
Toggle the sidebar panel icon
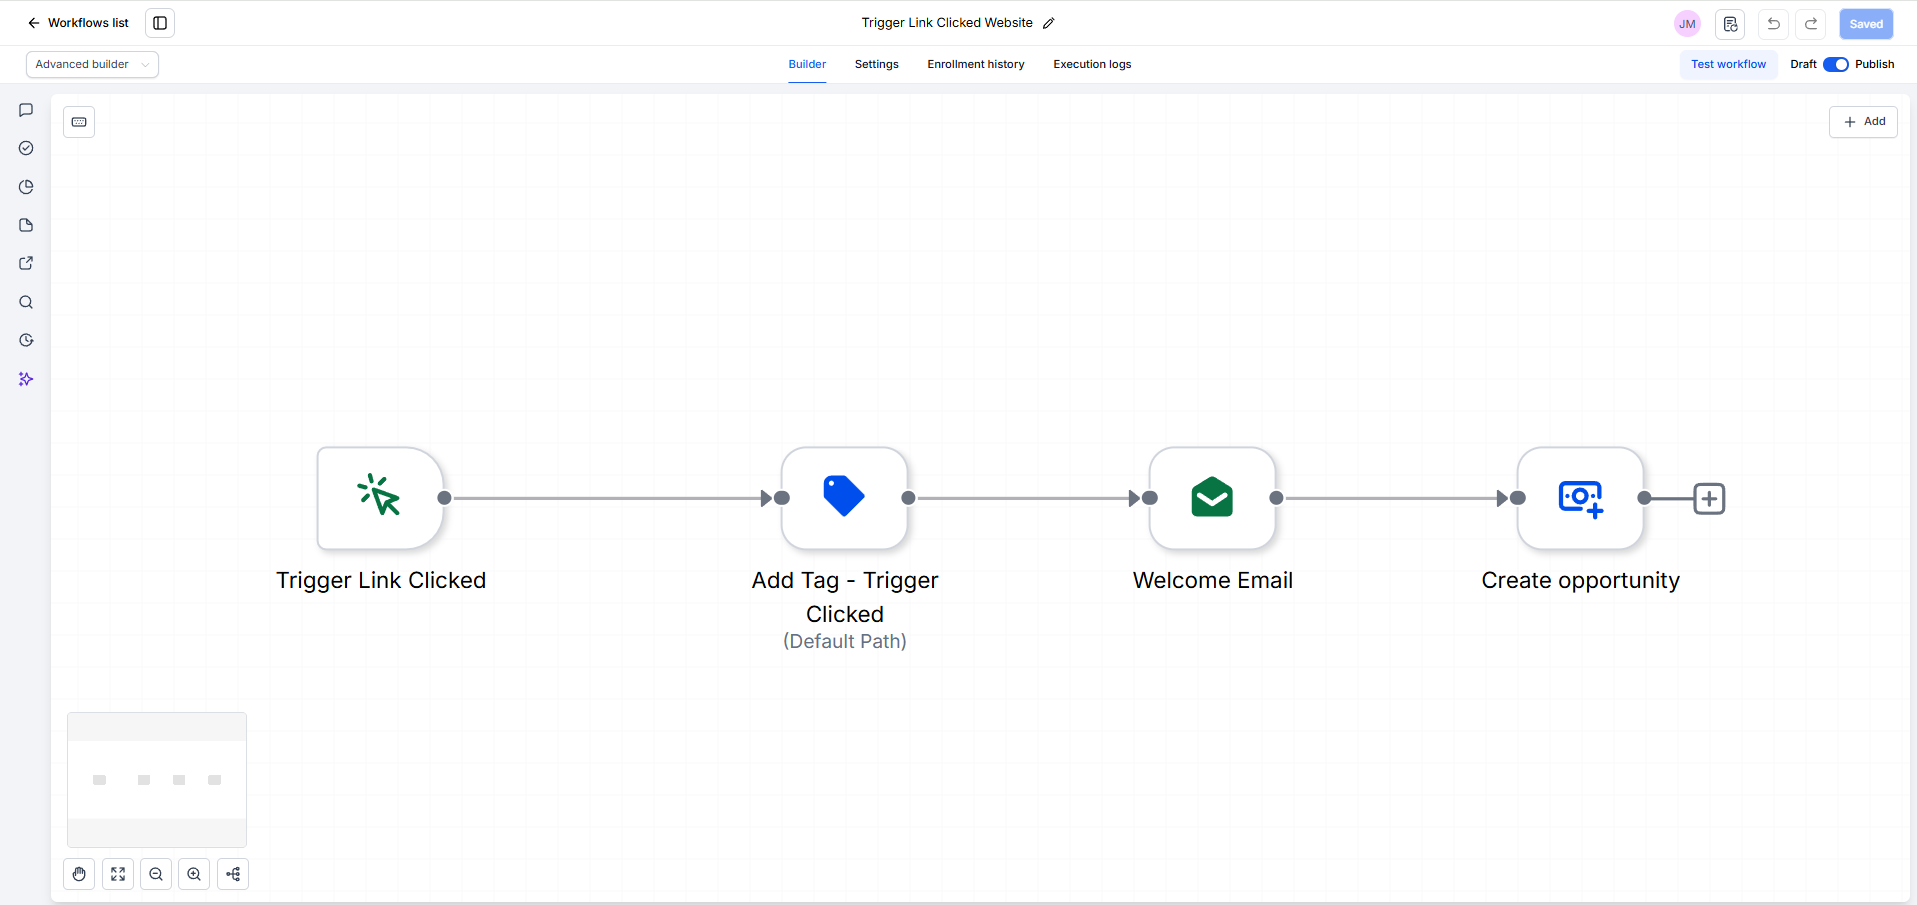(160, 23)
